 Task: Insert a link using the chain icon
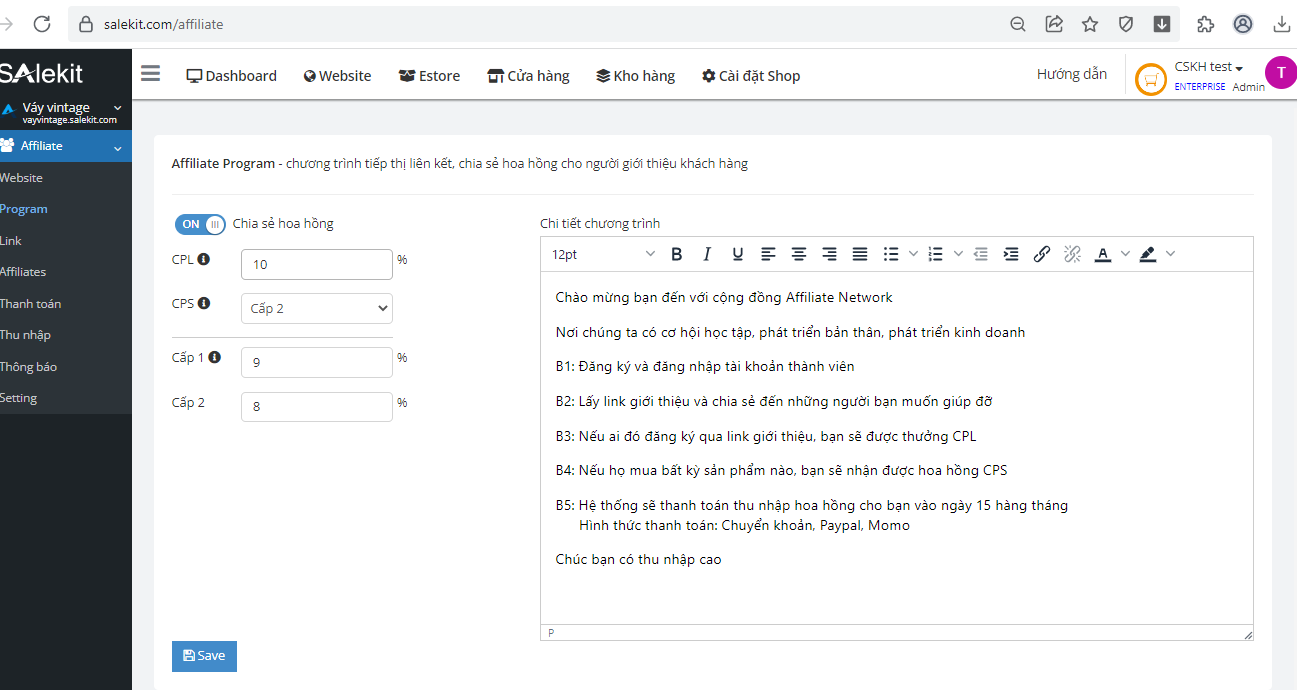1041,254
